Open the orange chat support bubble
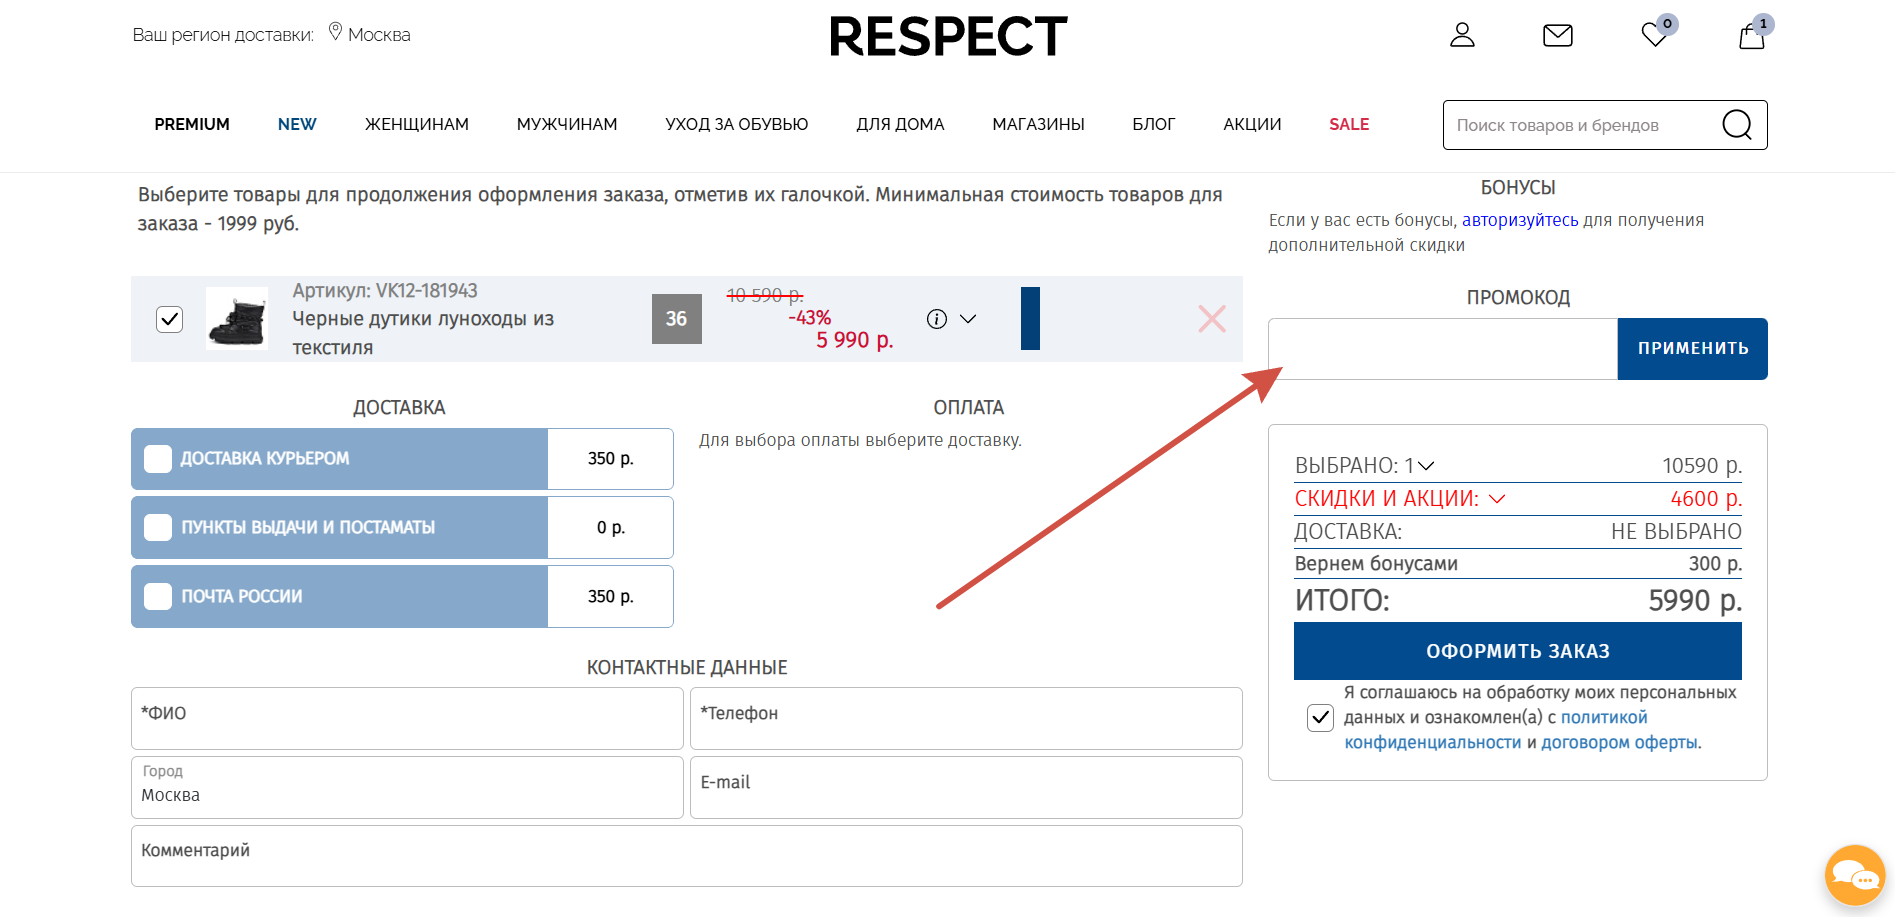 [x=1855, y=876]
